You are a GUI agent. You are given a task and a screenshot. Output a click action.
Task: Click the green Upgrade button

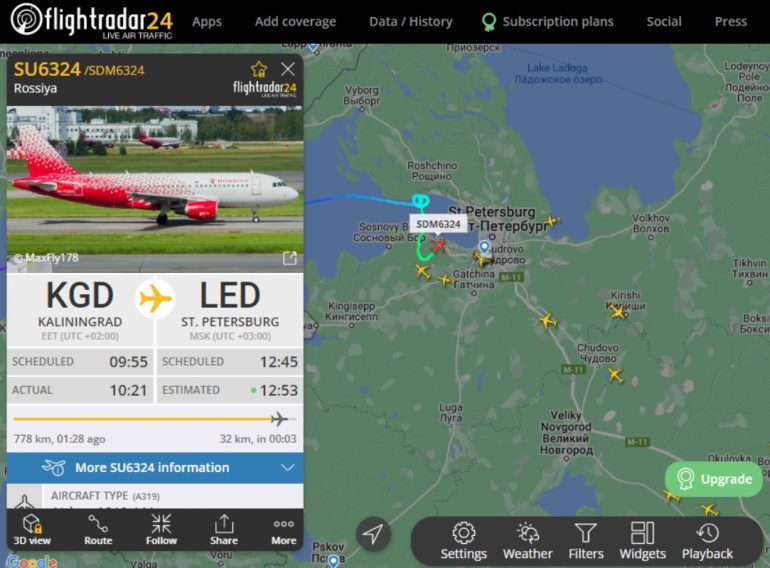click(714, 479)
